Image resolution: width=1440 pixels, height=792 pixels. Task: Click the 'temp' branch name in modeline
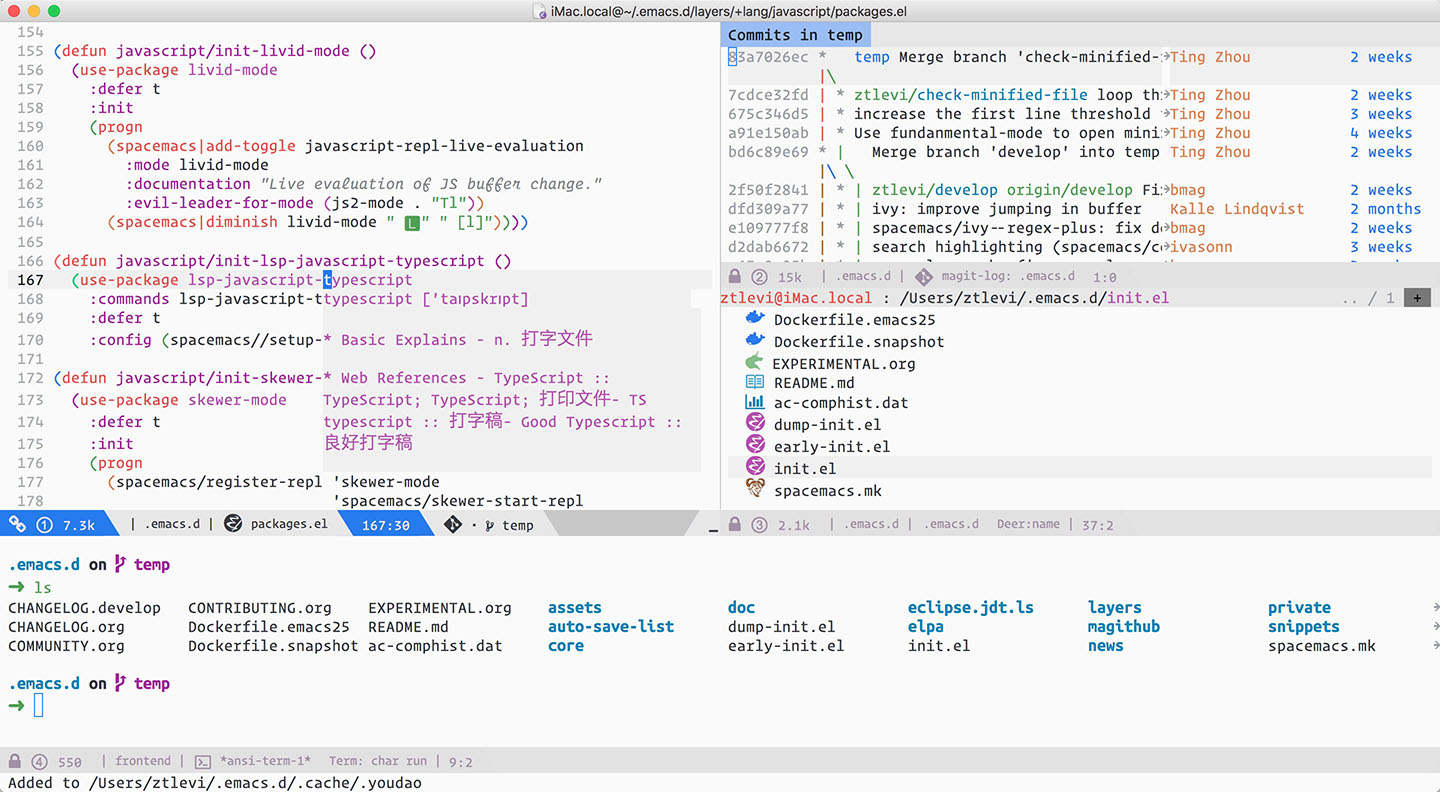(x=517, y=525)
